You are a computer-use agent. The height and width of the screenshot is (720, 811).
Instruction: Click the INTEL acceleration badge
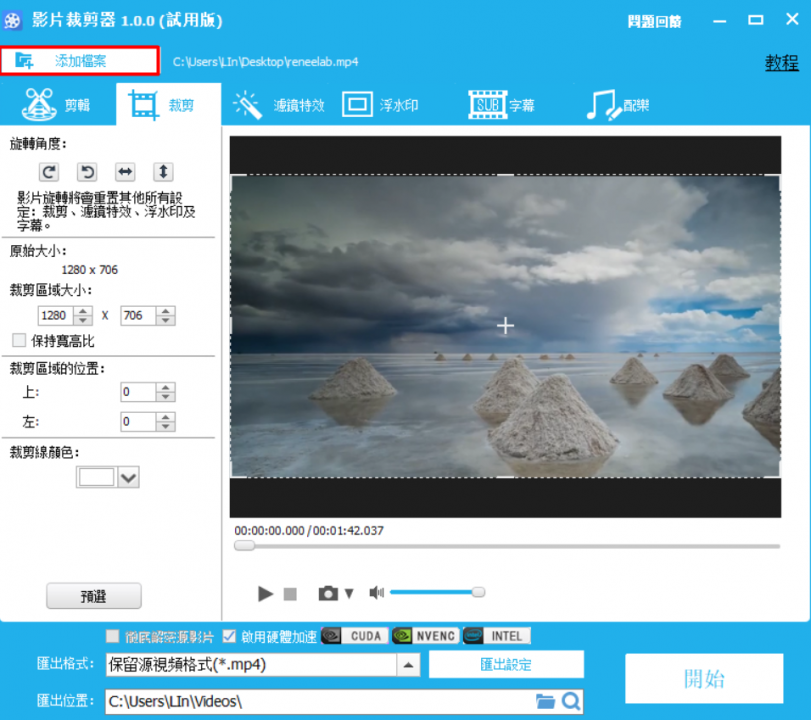click(497, 636)
